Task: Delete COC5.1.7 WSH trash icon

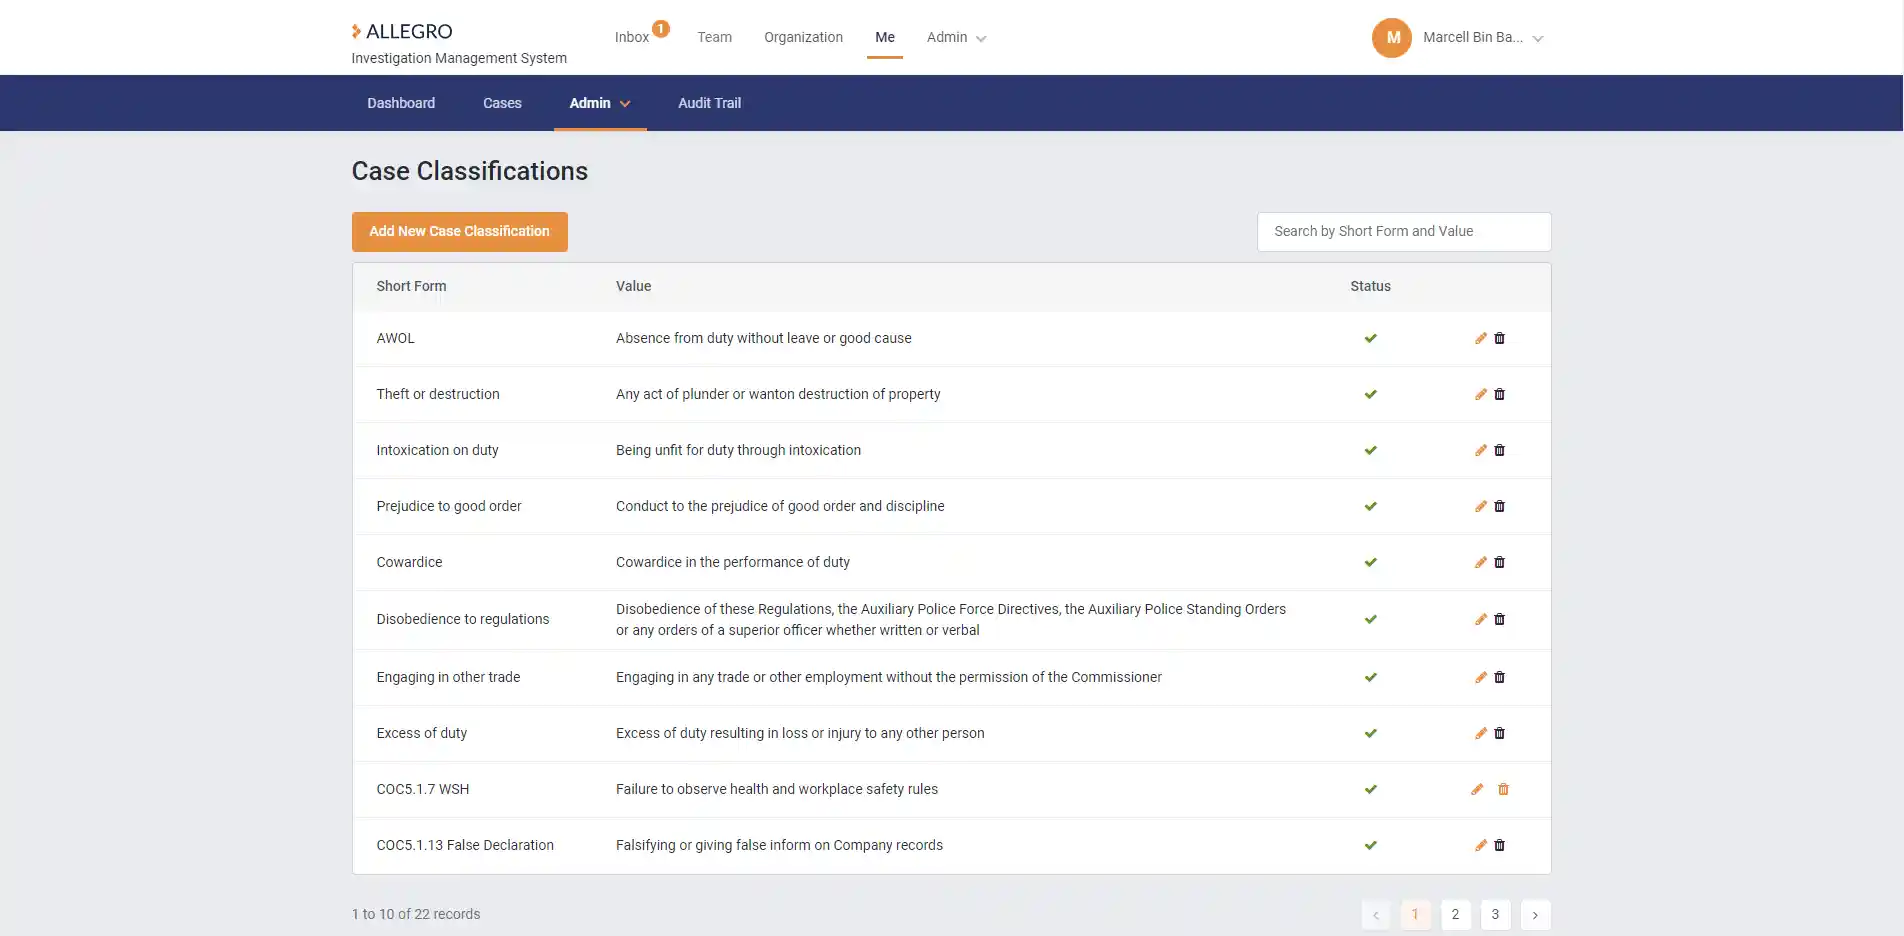Action: point(1503,789)
